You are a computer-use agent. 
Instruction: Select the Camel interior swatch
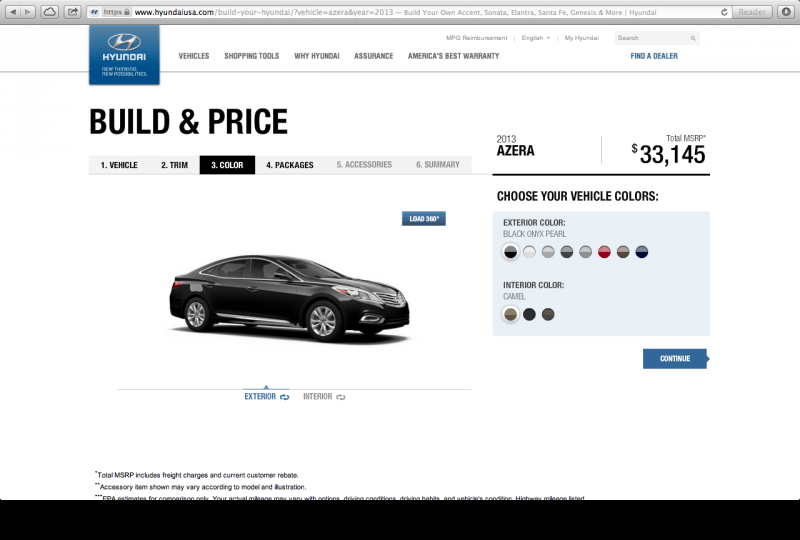coord(510,314)
